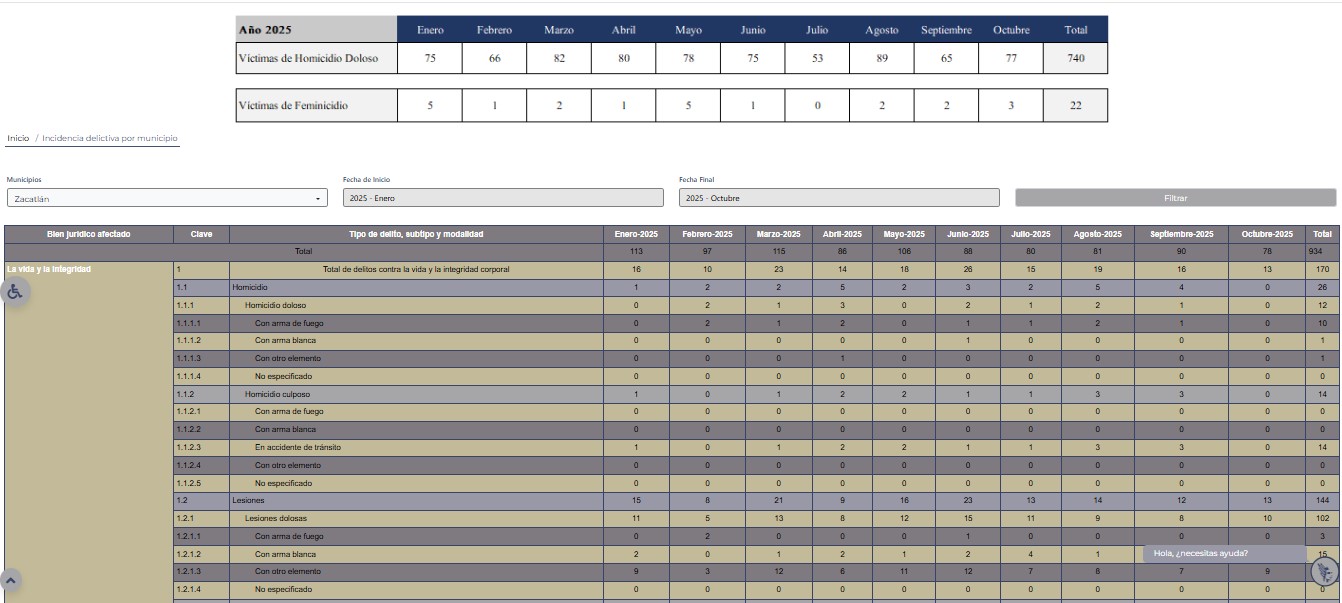Click the scroll-to-top chevron button
1342x603 pixels.
point(10,580)
